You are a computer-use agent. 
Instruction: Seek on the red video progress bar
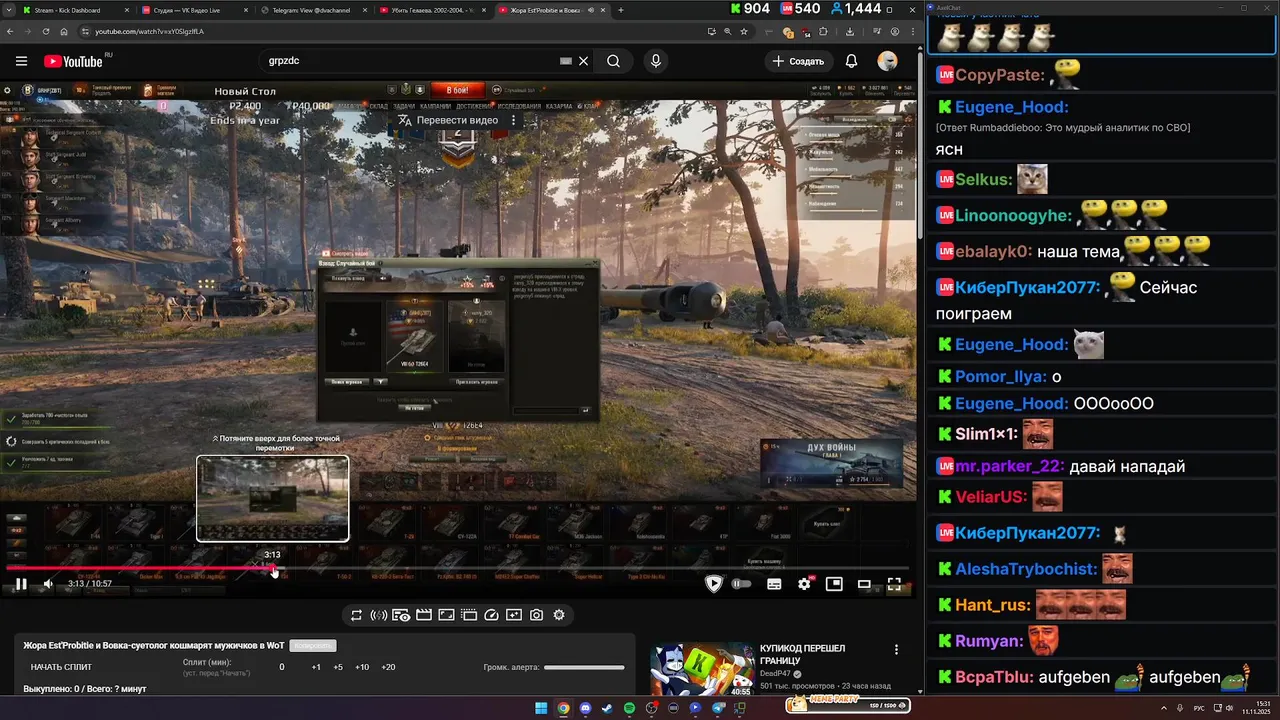pos(457,570)
